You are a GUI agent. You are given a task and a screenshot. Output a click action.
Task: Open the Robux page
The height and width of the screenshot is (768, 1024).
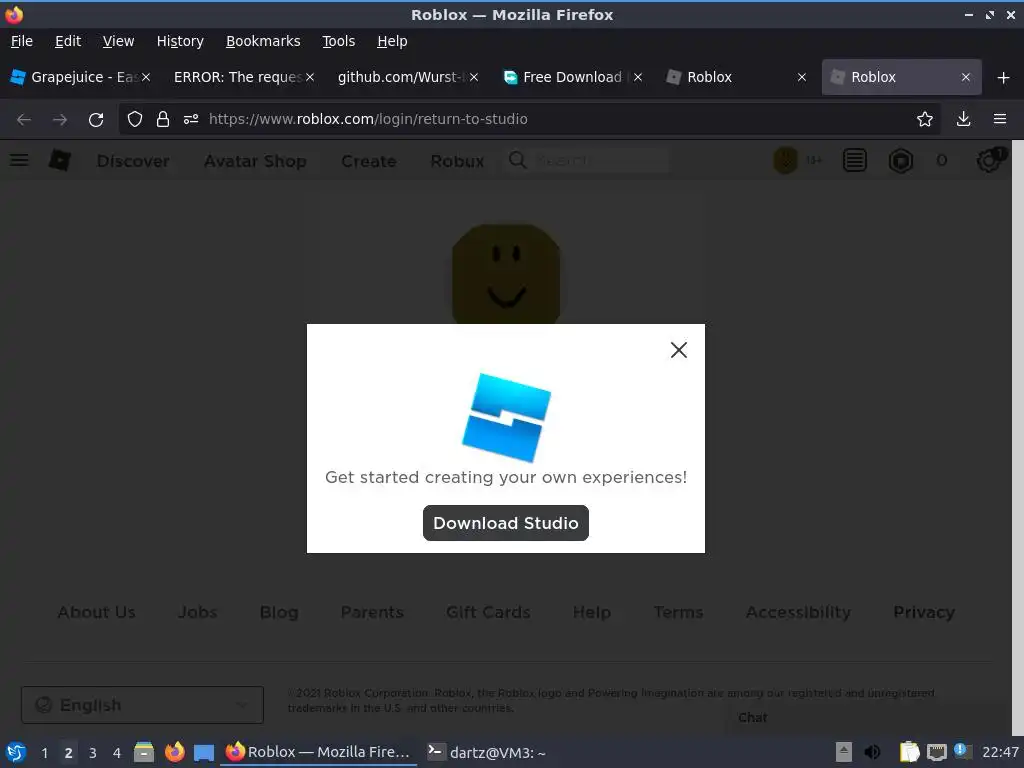[x=457, y=161]
